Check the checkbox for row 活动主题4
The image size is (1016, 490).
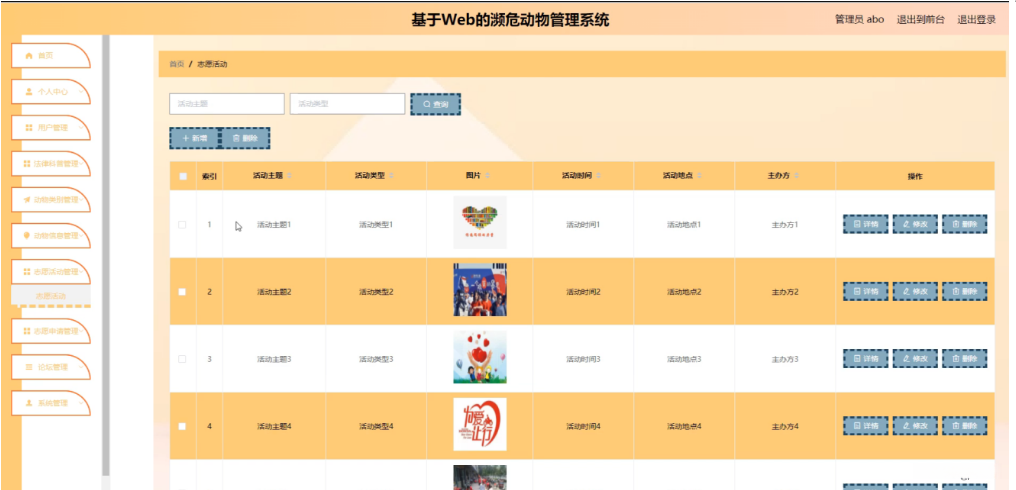pyautogui.click(x=182, y=426)
